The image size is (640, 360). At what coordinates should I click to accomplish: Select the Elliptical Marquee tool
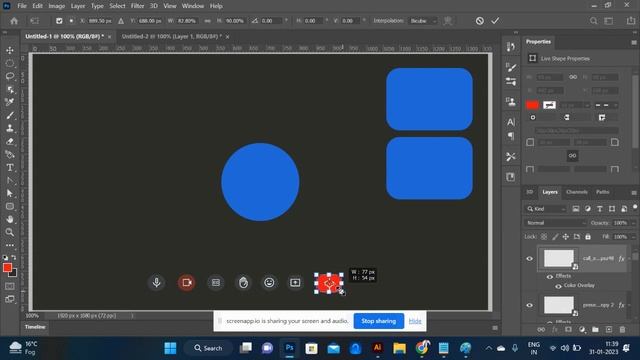[x=10, y=63]
